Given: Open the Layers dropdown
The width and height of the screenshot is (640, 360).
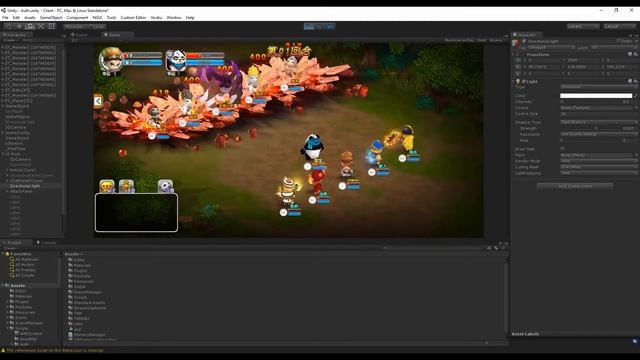Looking at the screenshot, I should pyautogui.click(x=583, y=27).
